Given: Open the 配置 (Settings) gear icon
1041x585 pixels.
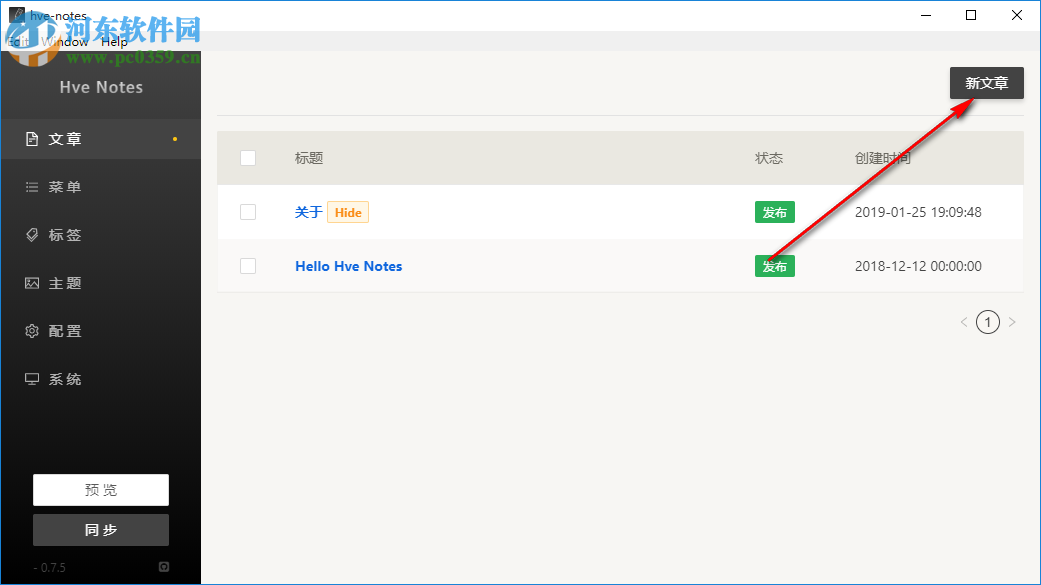Looking at the screenshot, I should (32, 331).
